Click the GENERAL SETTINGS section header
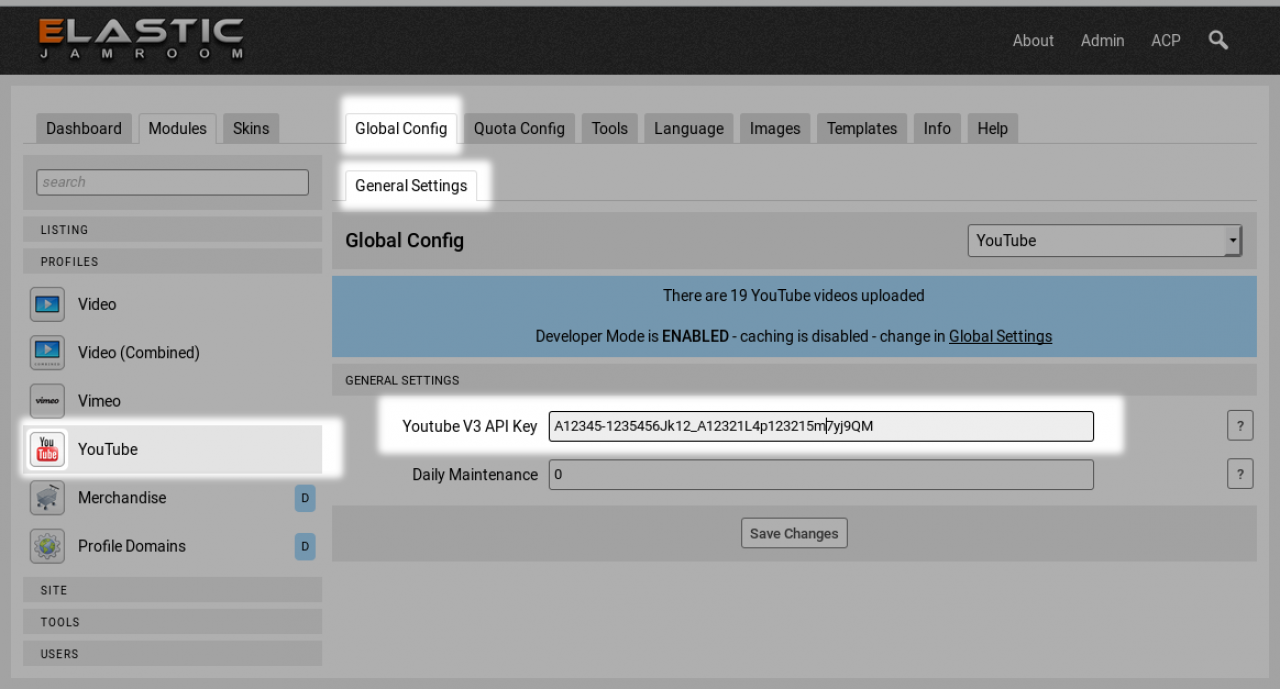 pos(794,380)
